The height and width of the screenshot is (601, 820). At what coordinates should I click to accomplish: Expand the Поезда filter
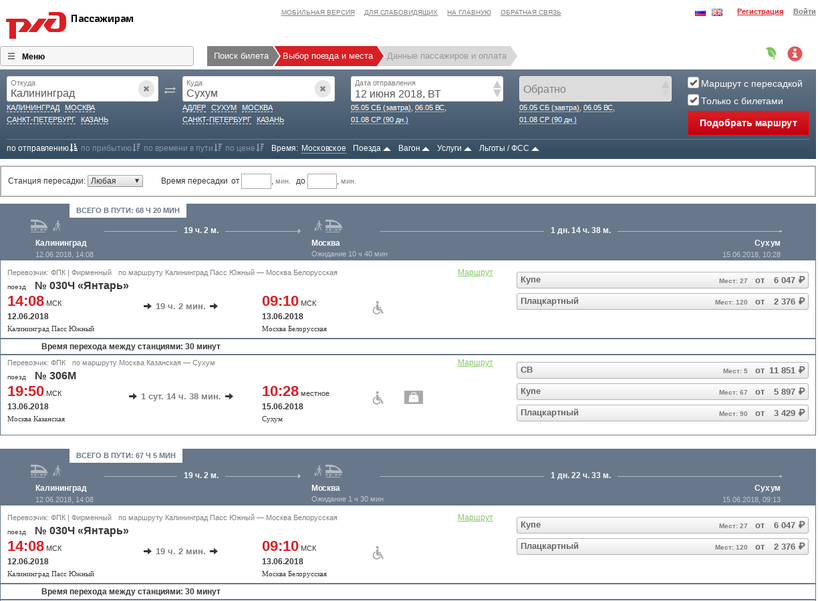coord(372,148)
